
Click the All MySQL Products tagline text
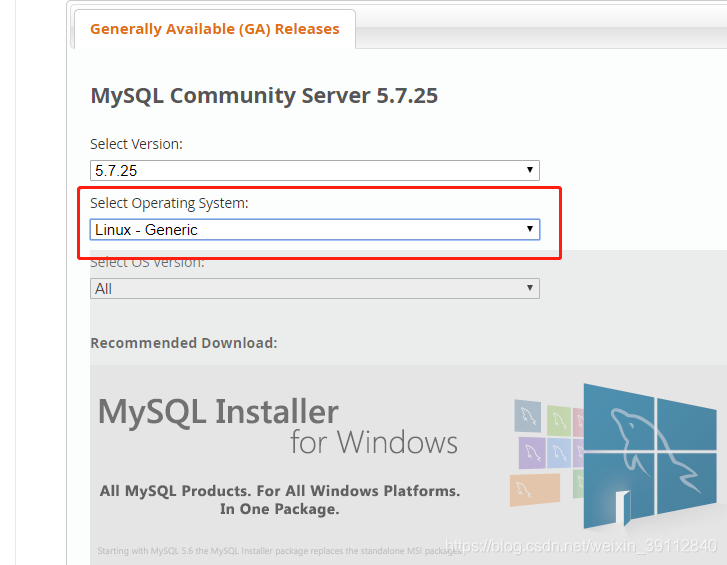point(280,500)
